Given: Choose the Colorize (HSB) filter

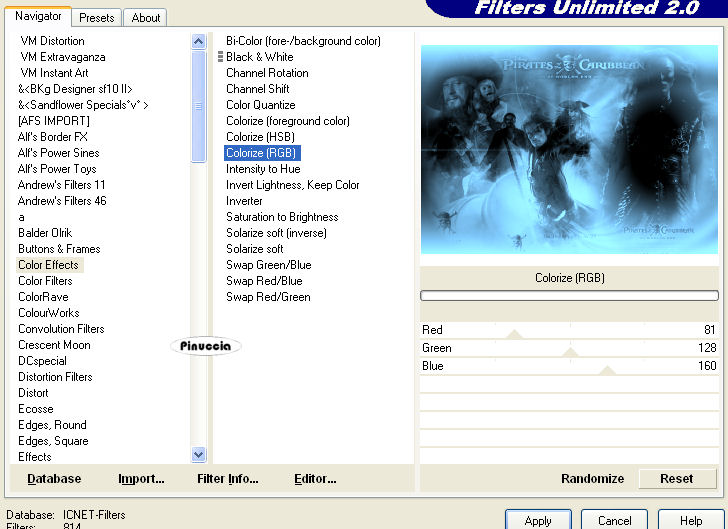Looking at the screenshot, I should [x=260, y=137].
